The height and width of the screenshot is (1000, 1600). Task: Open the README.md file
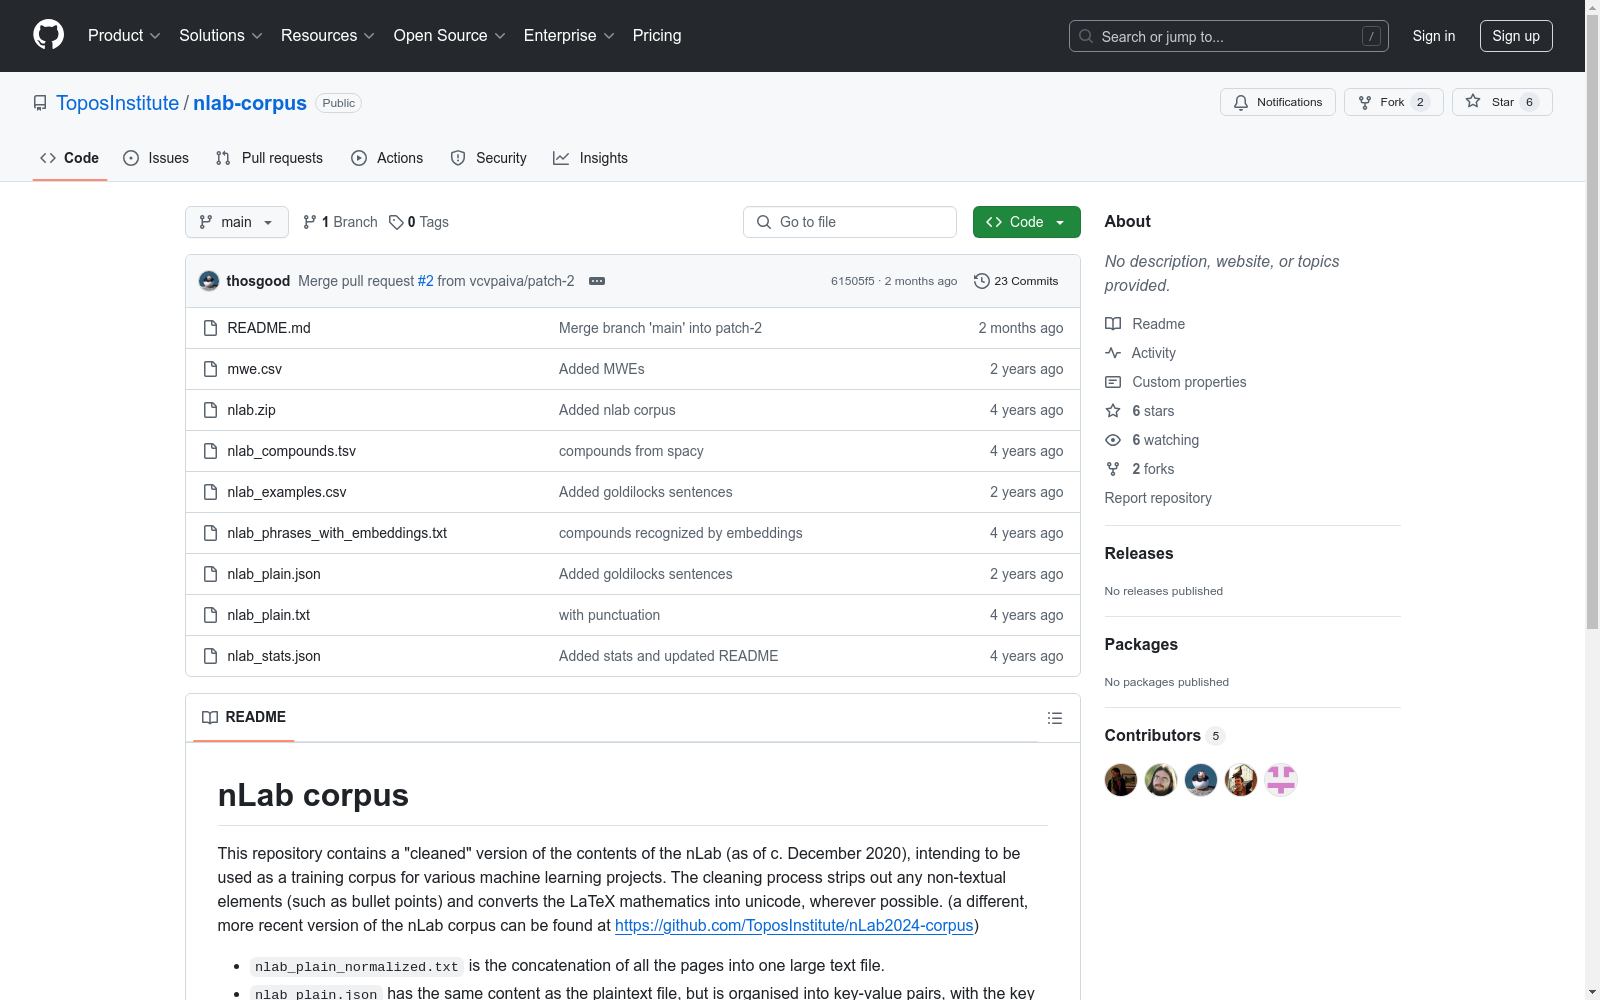click(269, 328)
